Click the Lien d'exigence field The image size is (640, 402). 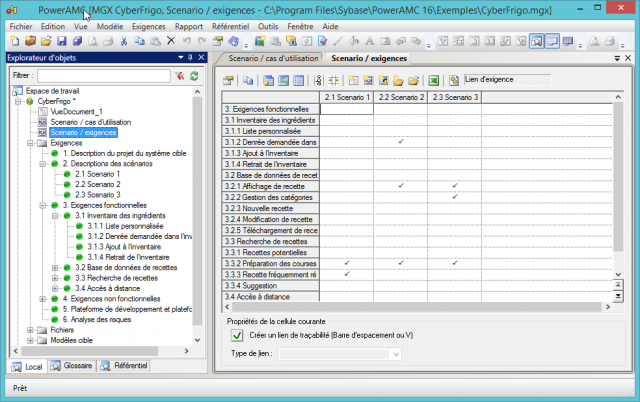[x=507, y=80]
